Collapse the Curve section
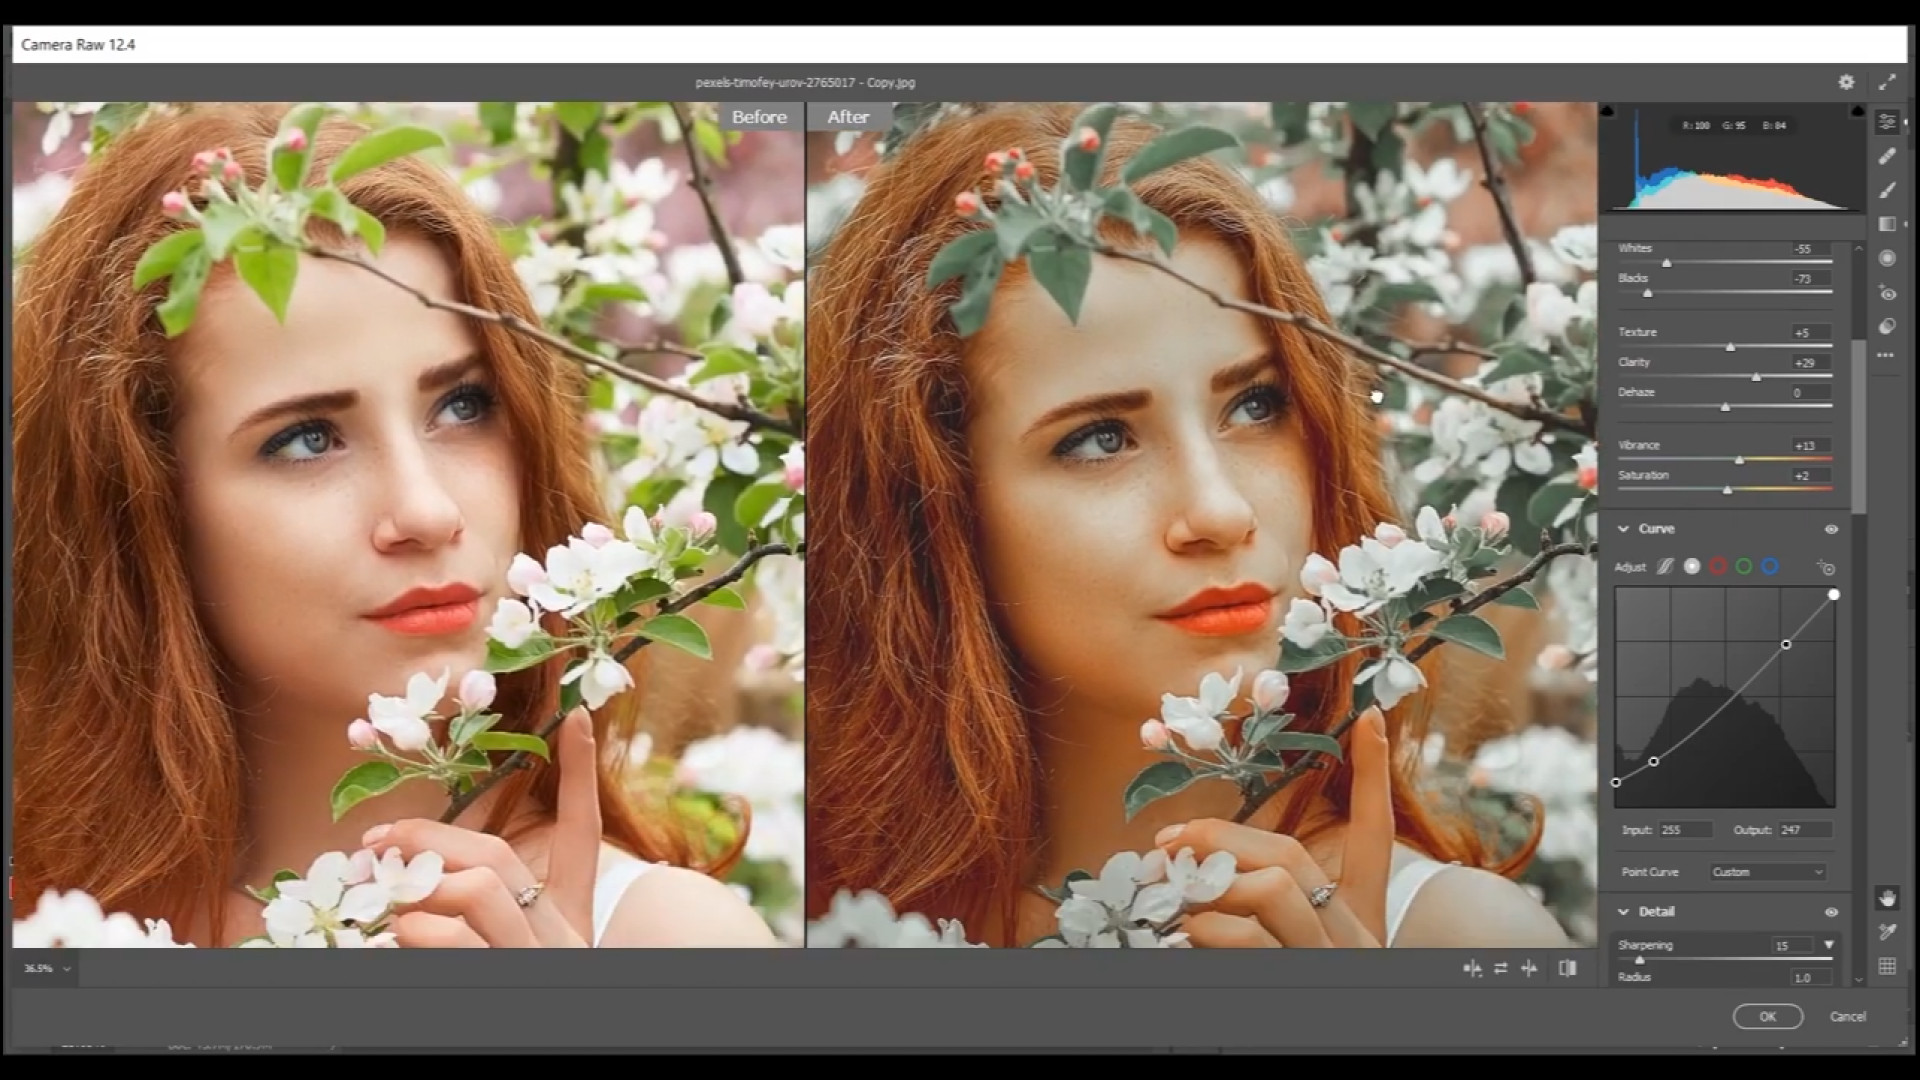The height and width of the screenshot is (1080, 1920). [x=1623, y=529]
